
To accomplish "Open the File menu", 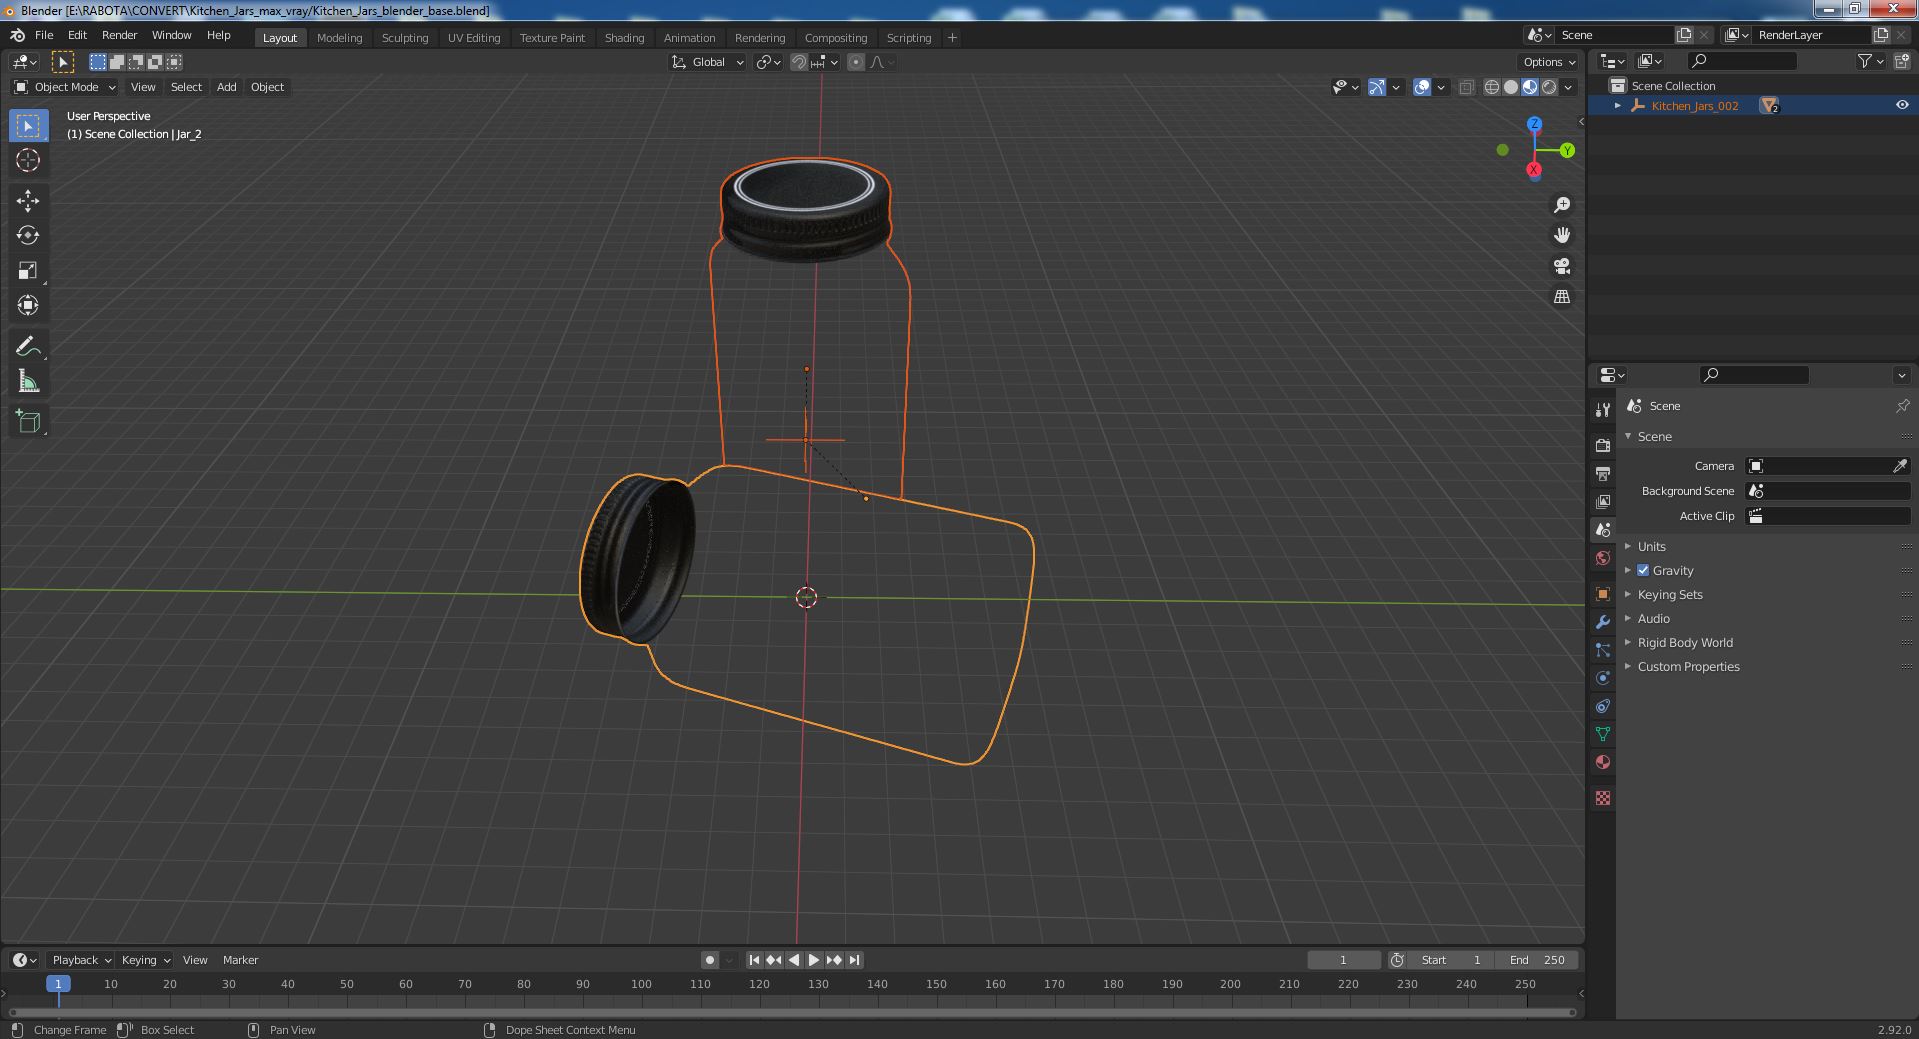I will point(44,35).
